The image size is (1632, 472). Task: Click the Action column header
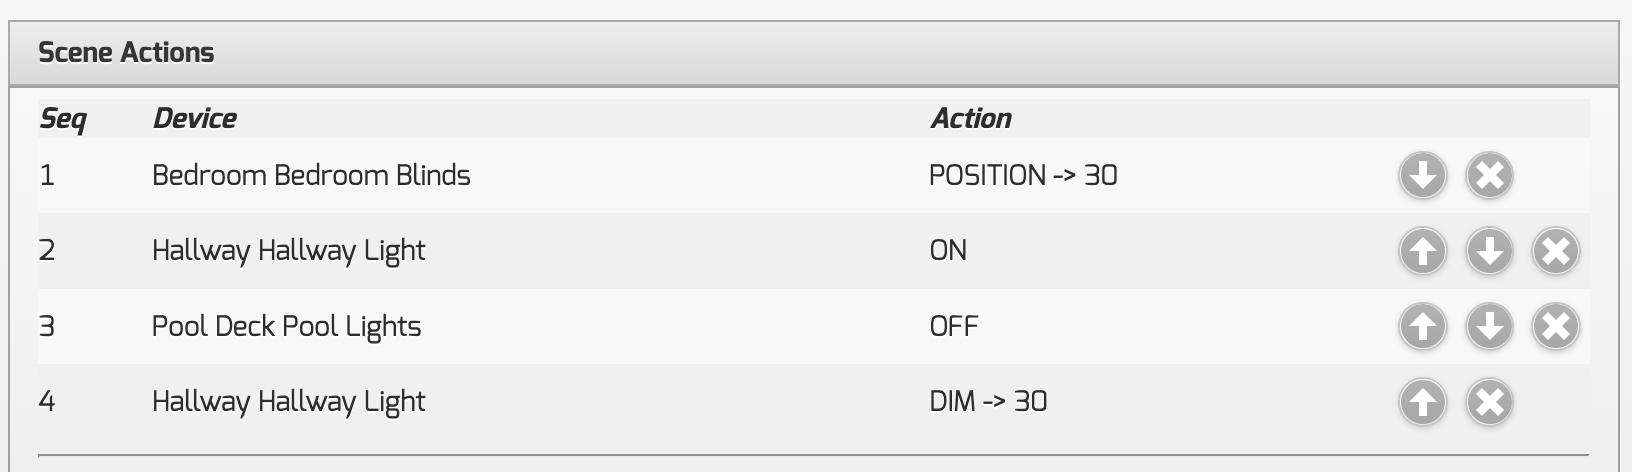(971, 119)
